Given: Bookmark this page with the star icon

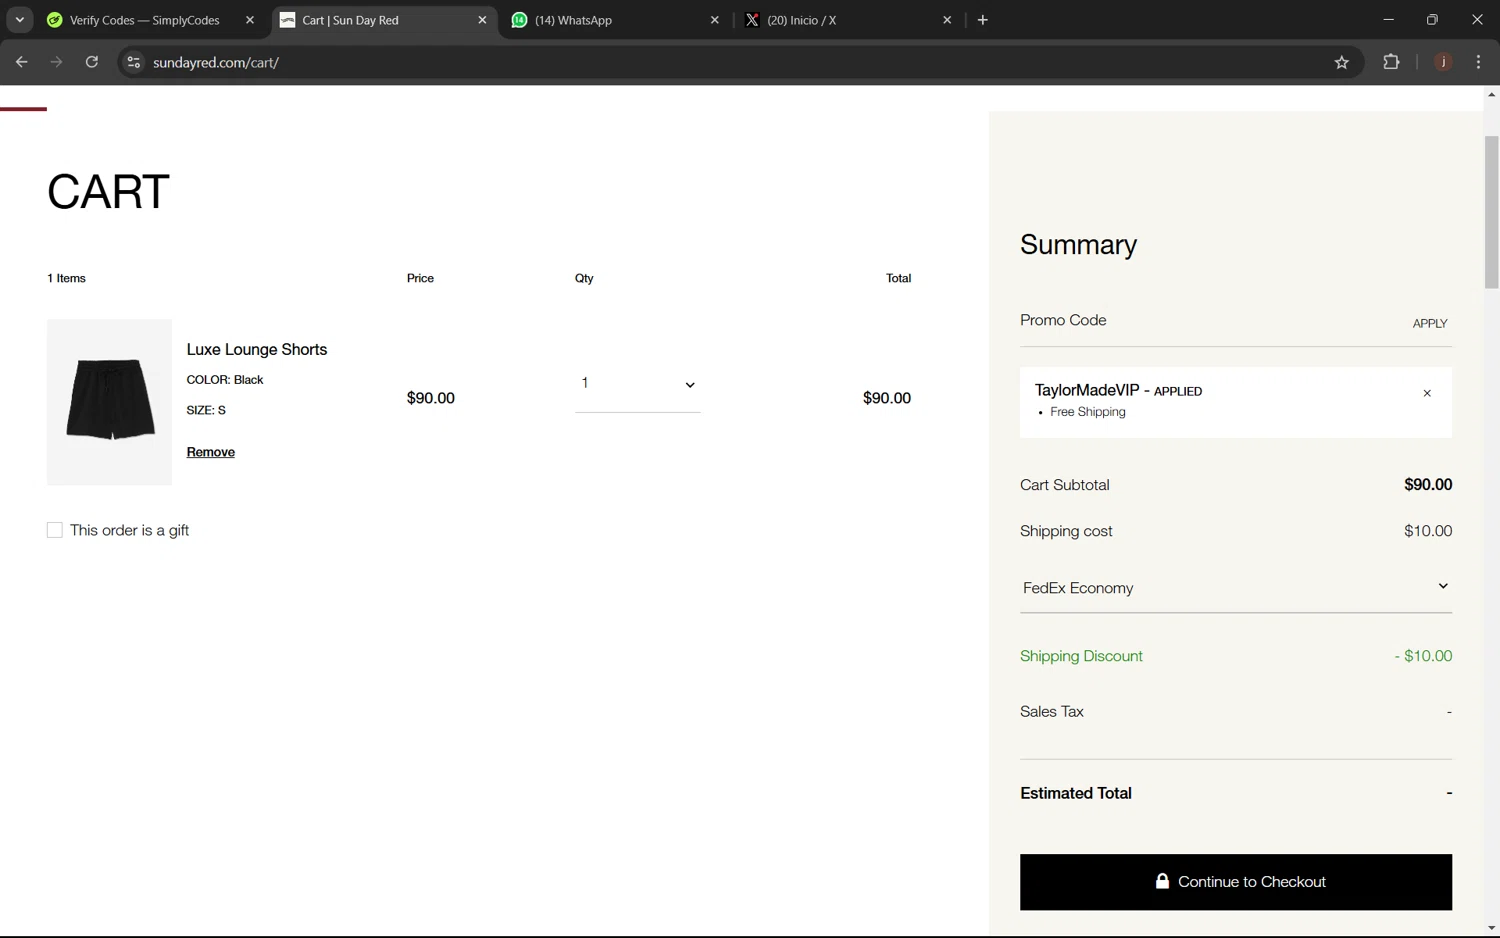Looking at the screenshot, I should (1342, 62).
